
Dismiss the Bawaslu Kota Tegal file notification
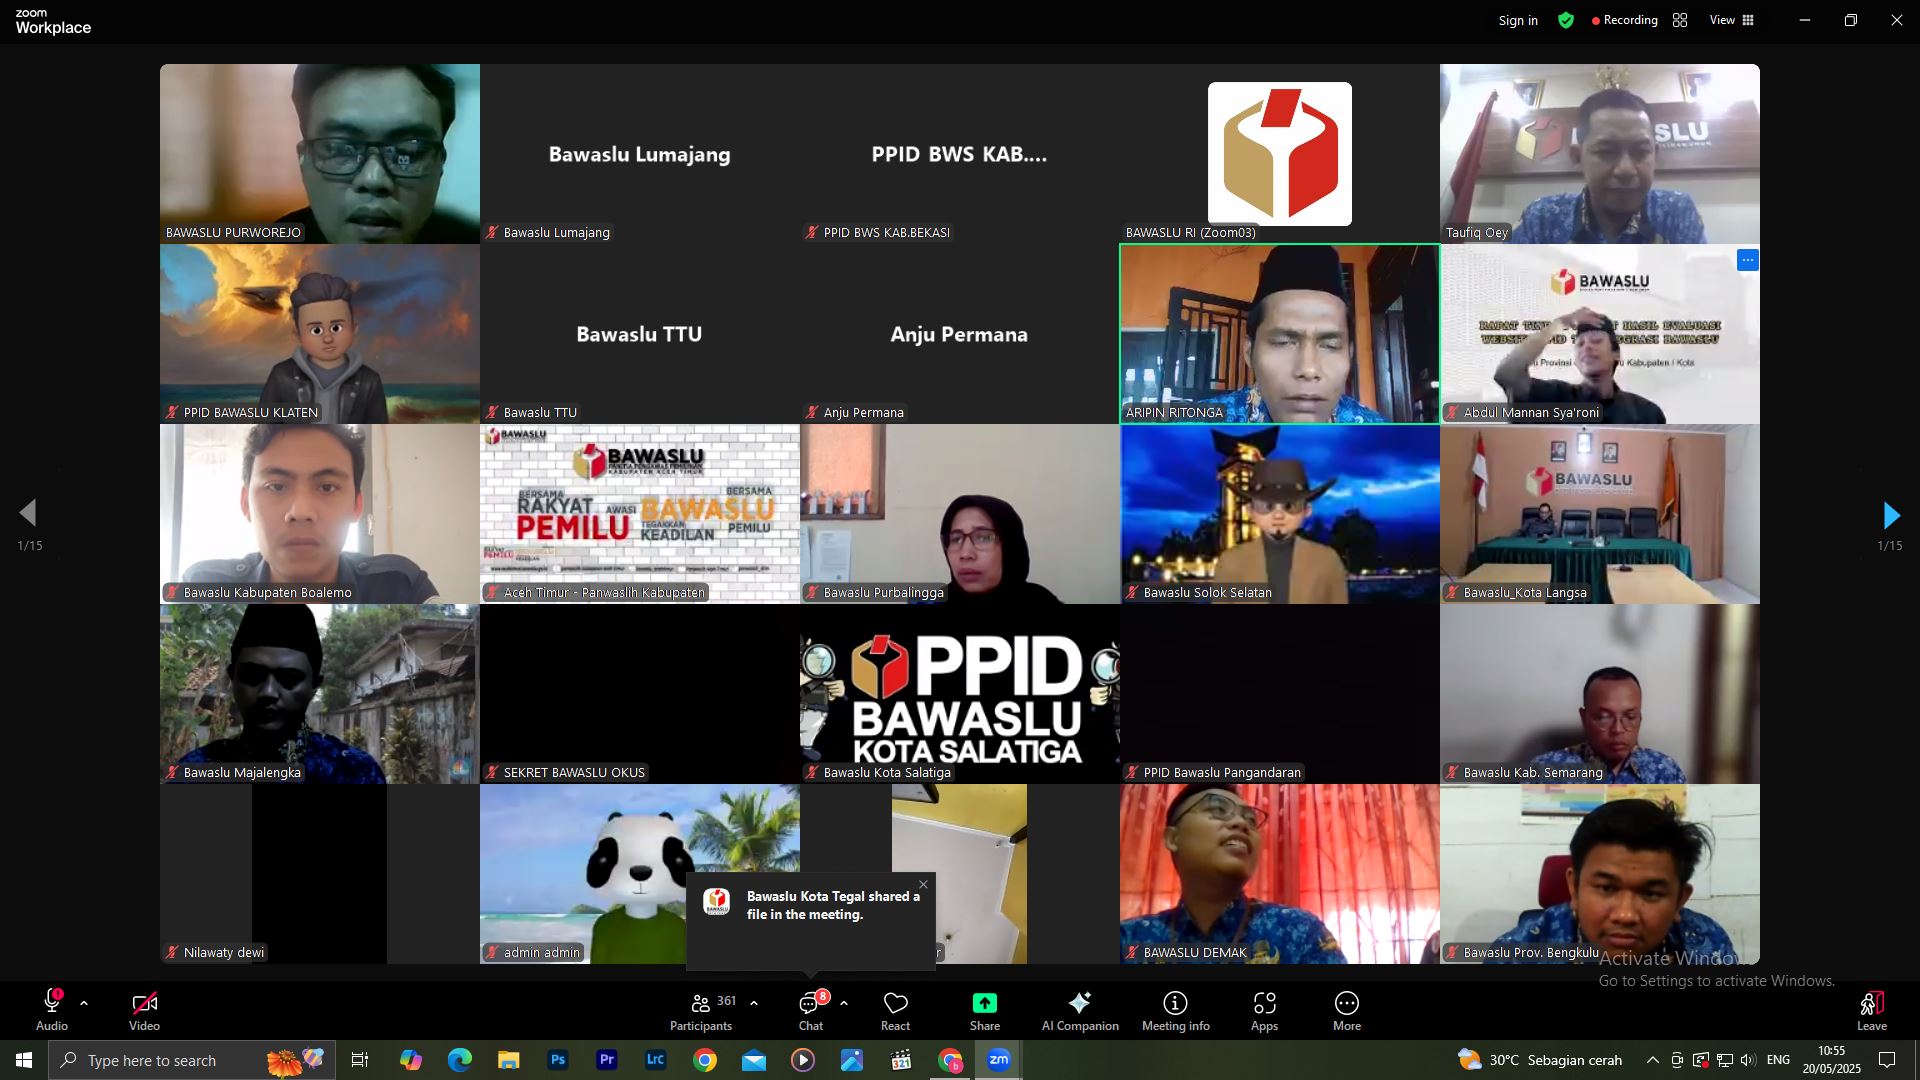[x=923, y=885]
